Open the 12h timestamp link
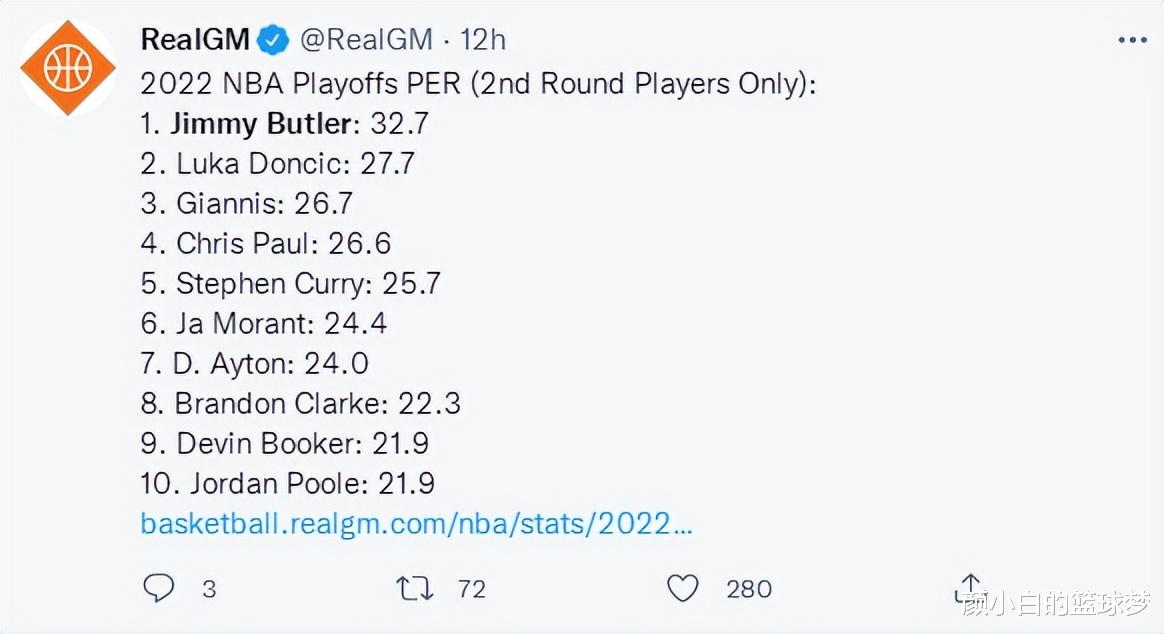 click(x=483, y=39)
